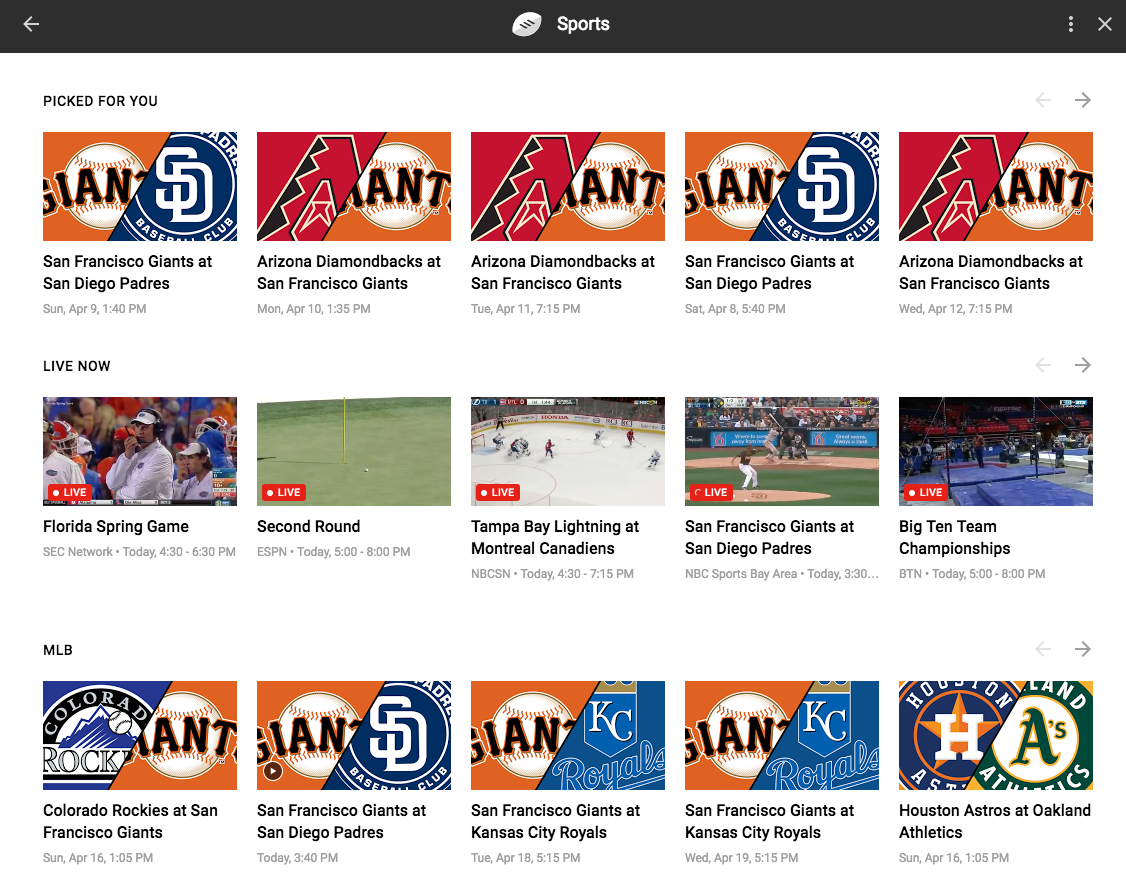Watch the live Big Ten Team Championships thumbnail
The height and width of the screenshot is (880, 1126).
(x=996, y=451)
